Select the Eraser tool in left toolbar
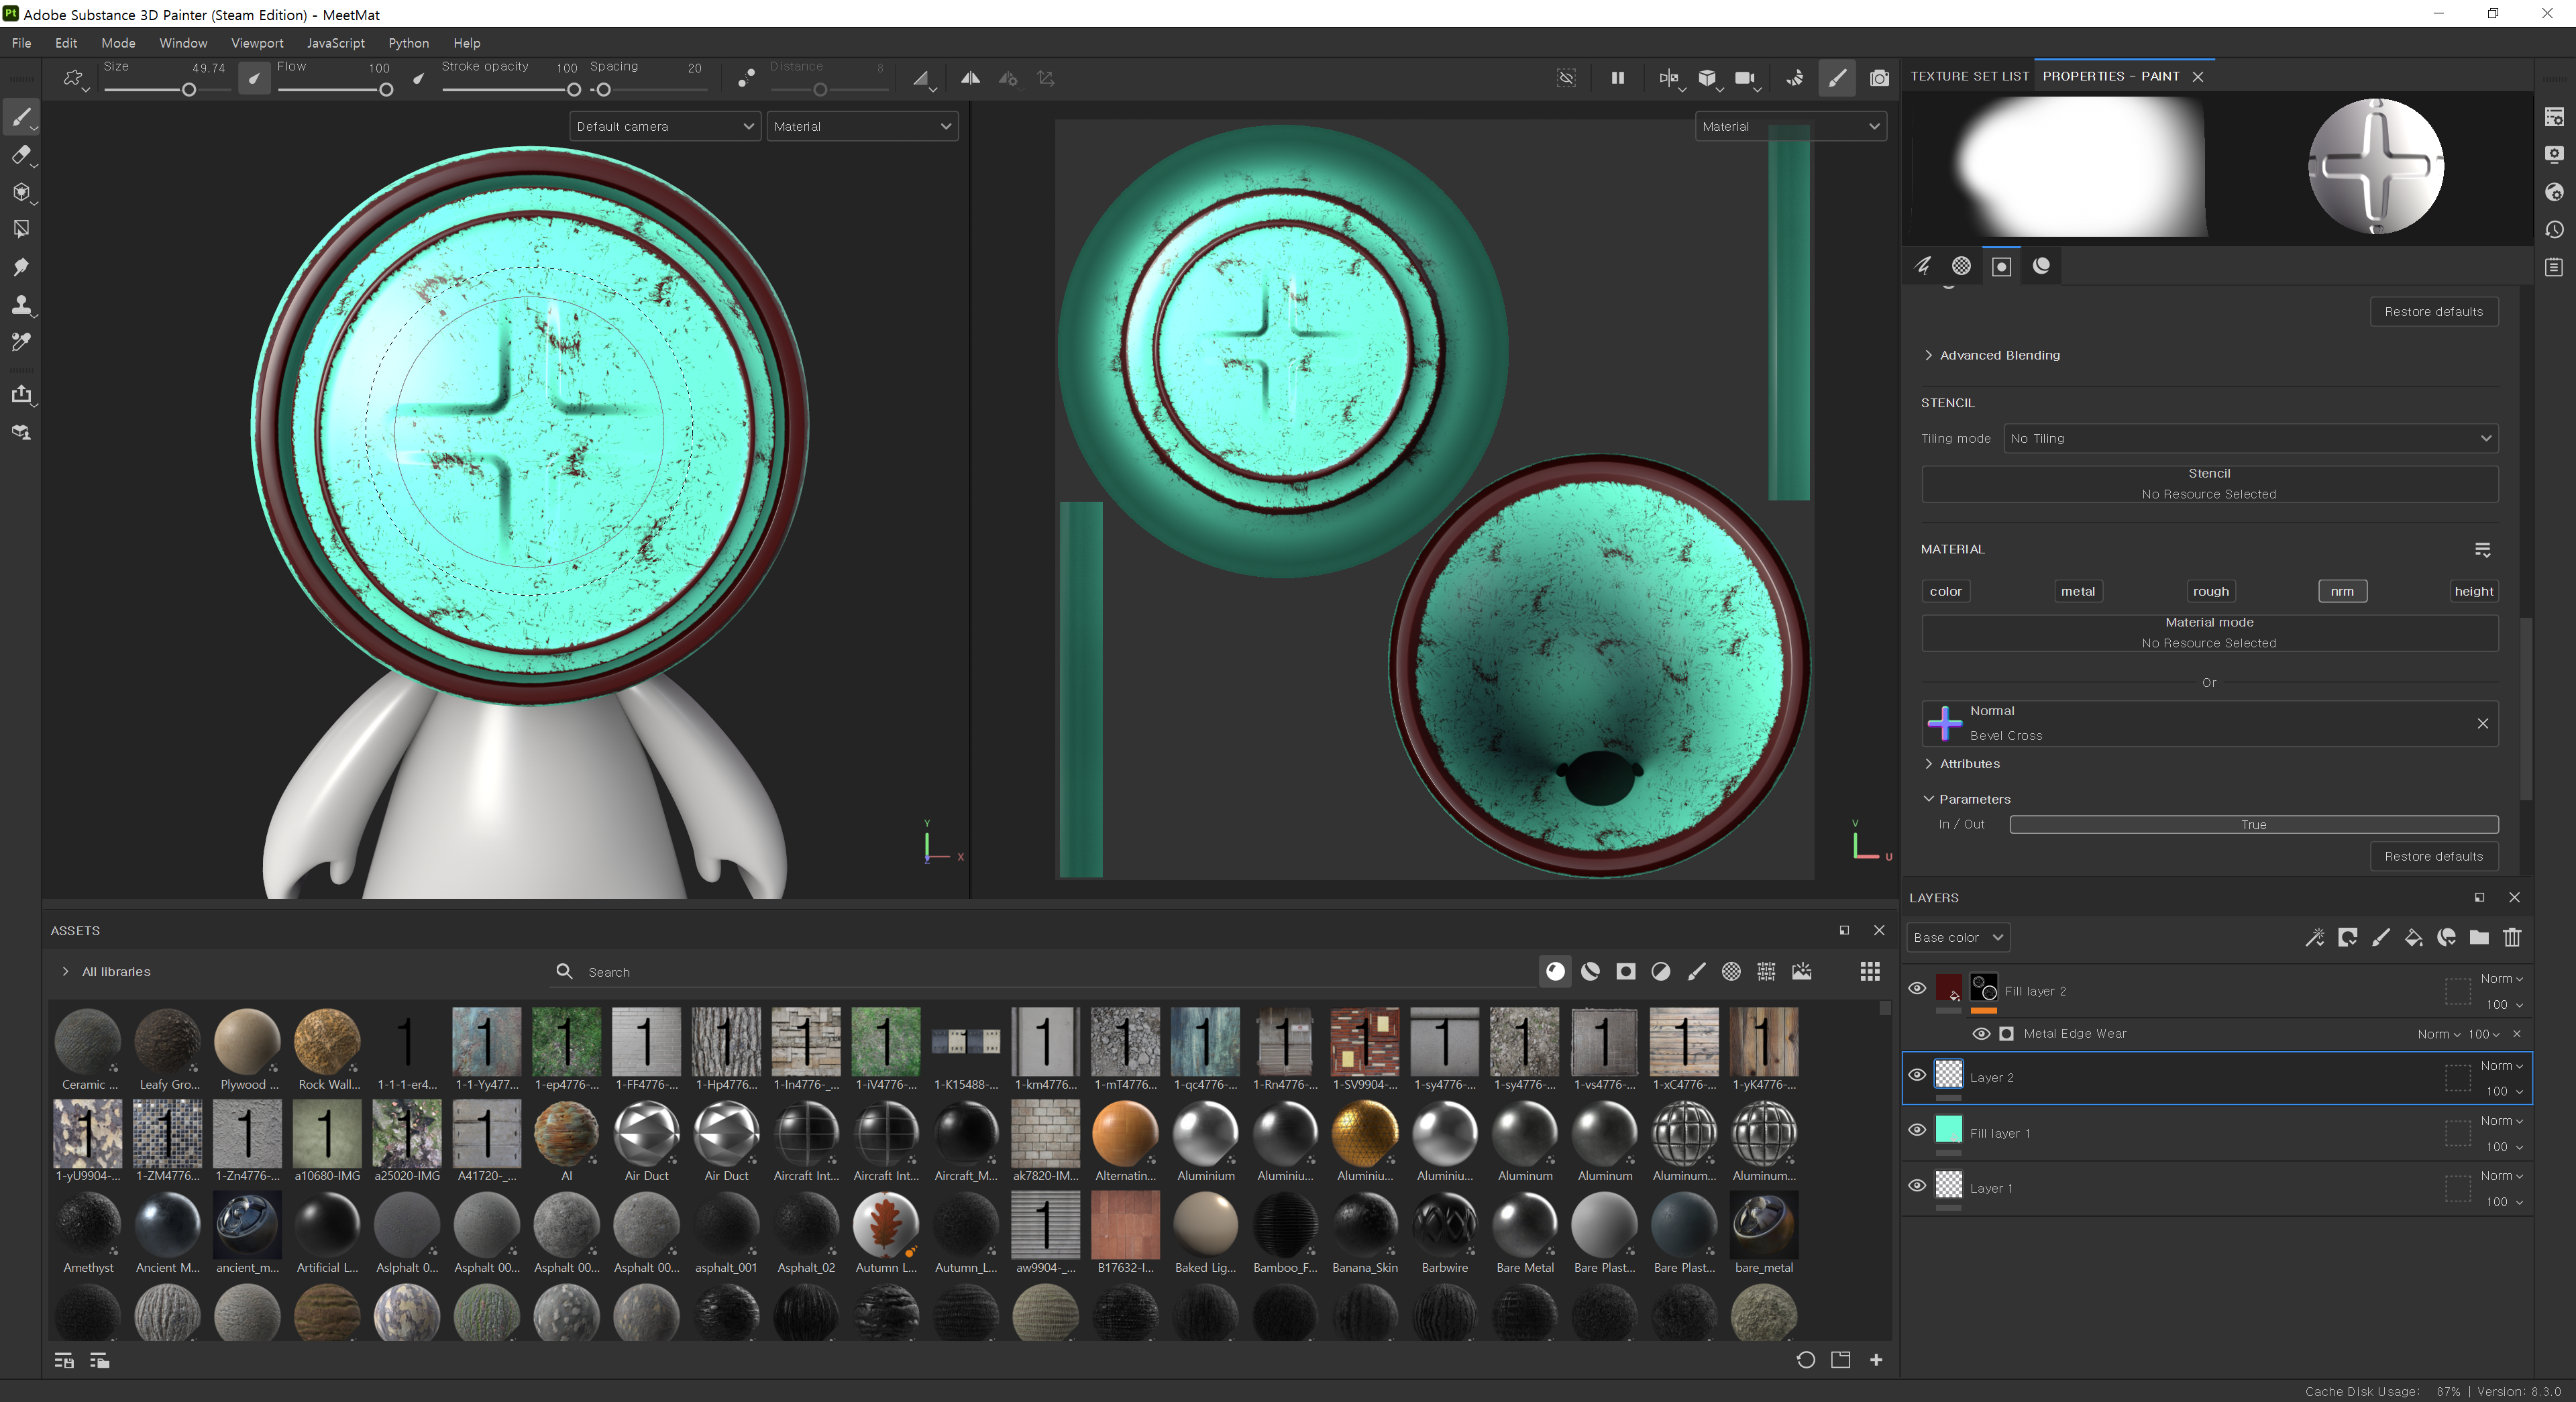The height and width of the screenshot is (1402, 2576). pyautogui.click(x=21, y=155)
